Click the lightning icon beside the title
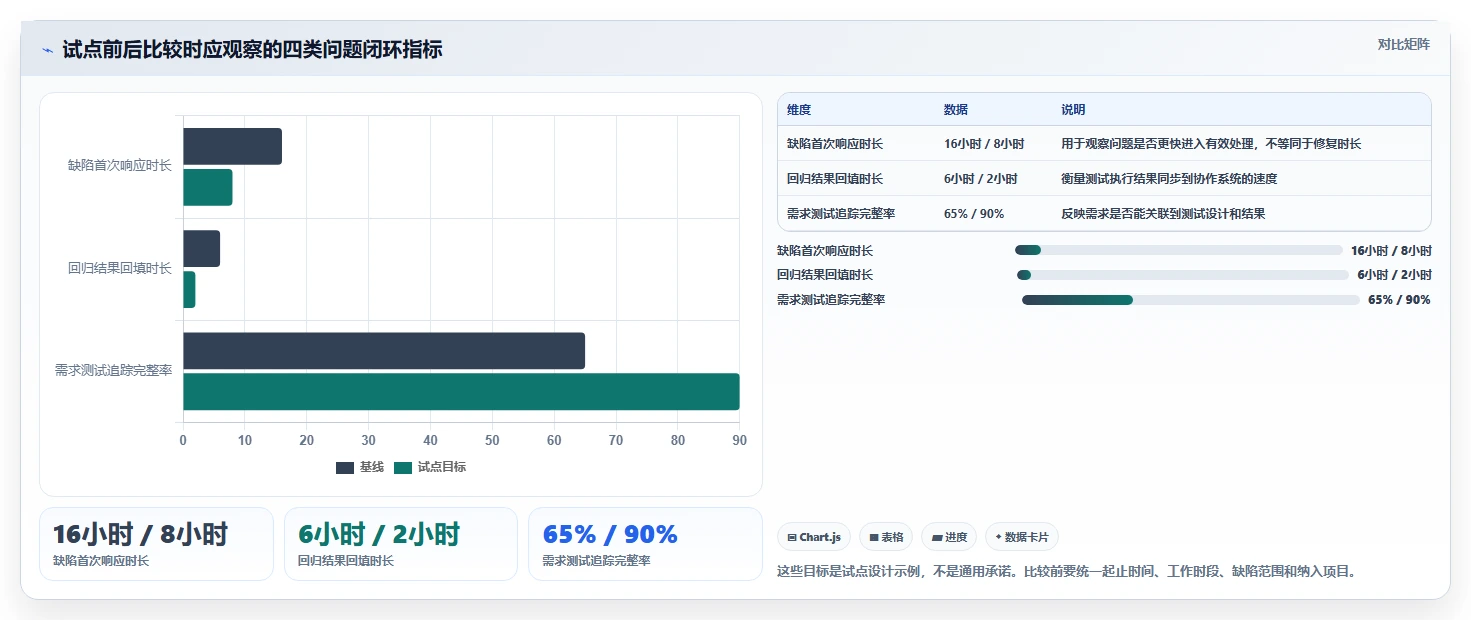 (x=47, y=50)
